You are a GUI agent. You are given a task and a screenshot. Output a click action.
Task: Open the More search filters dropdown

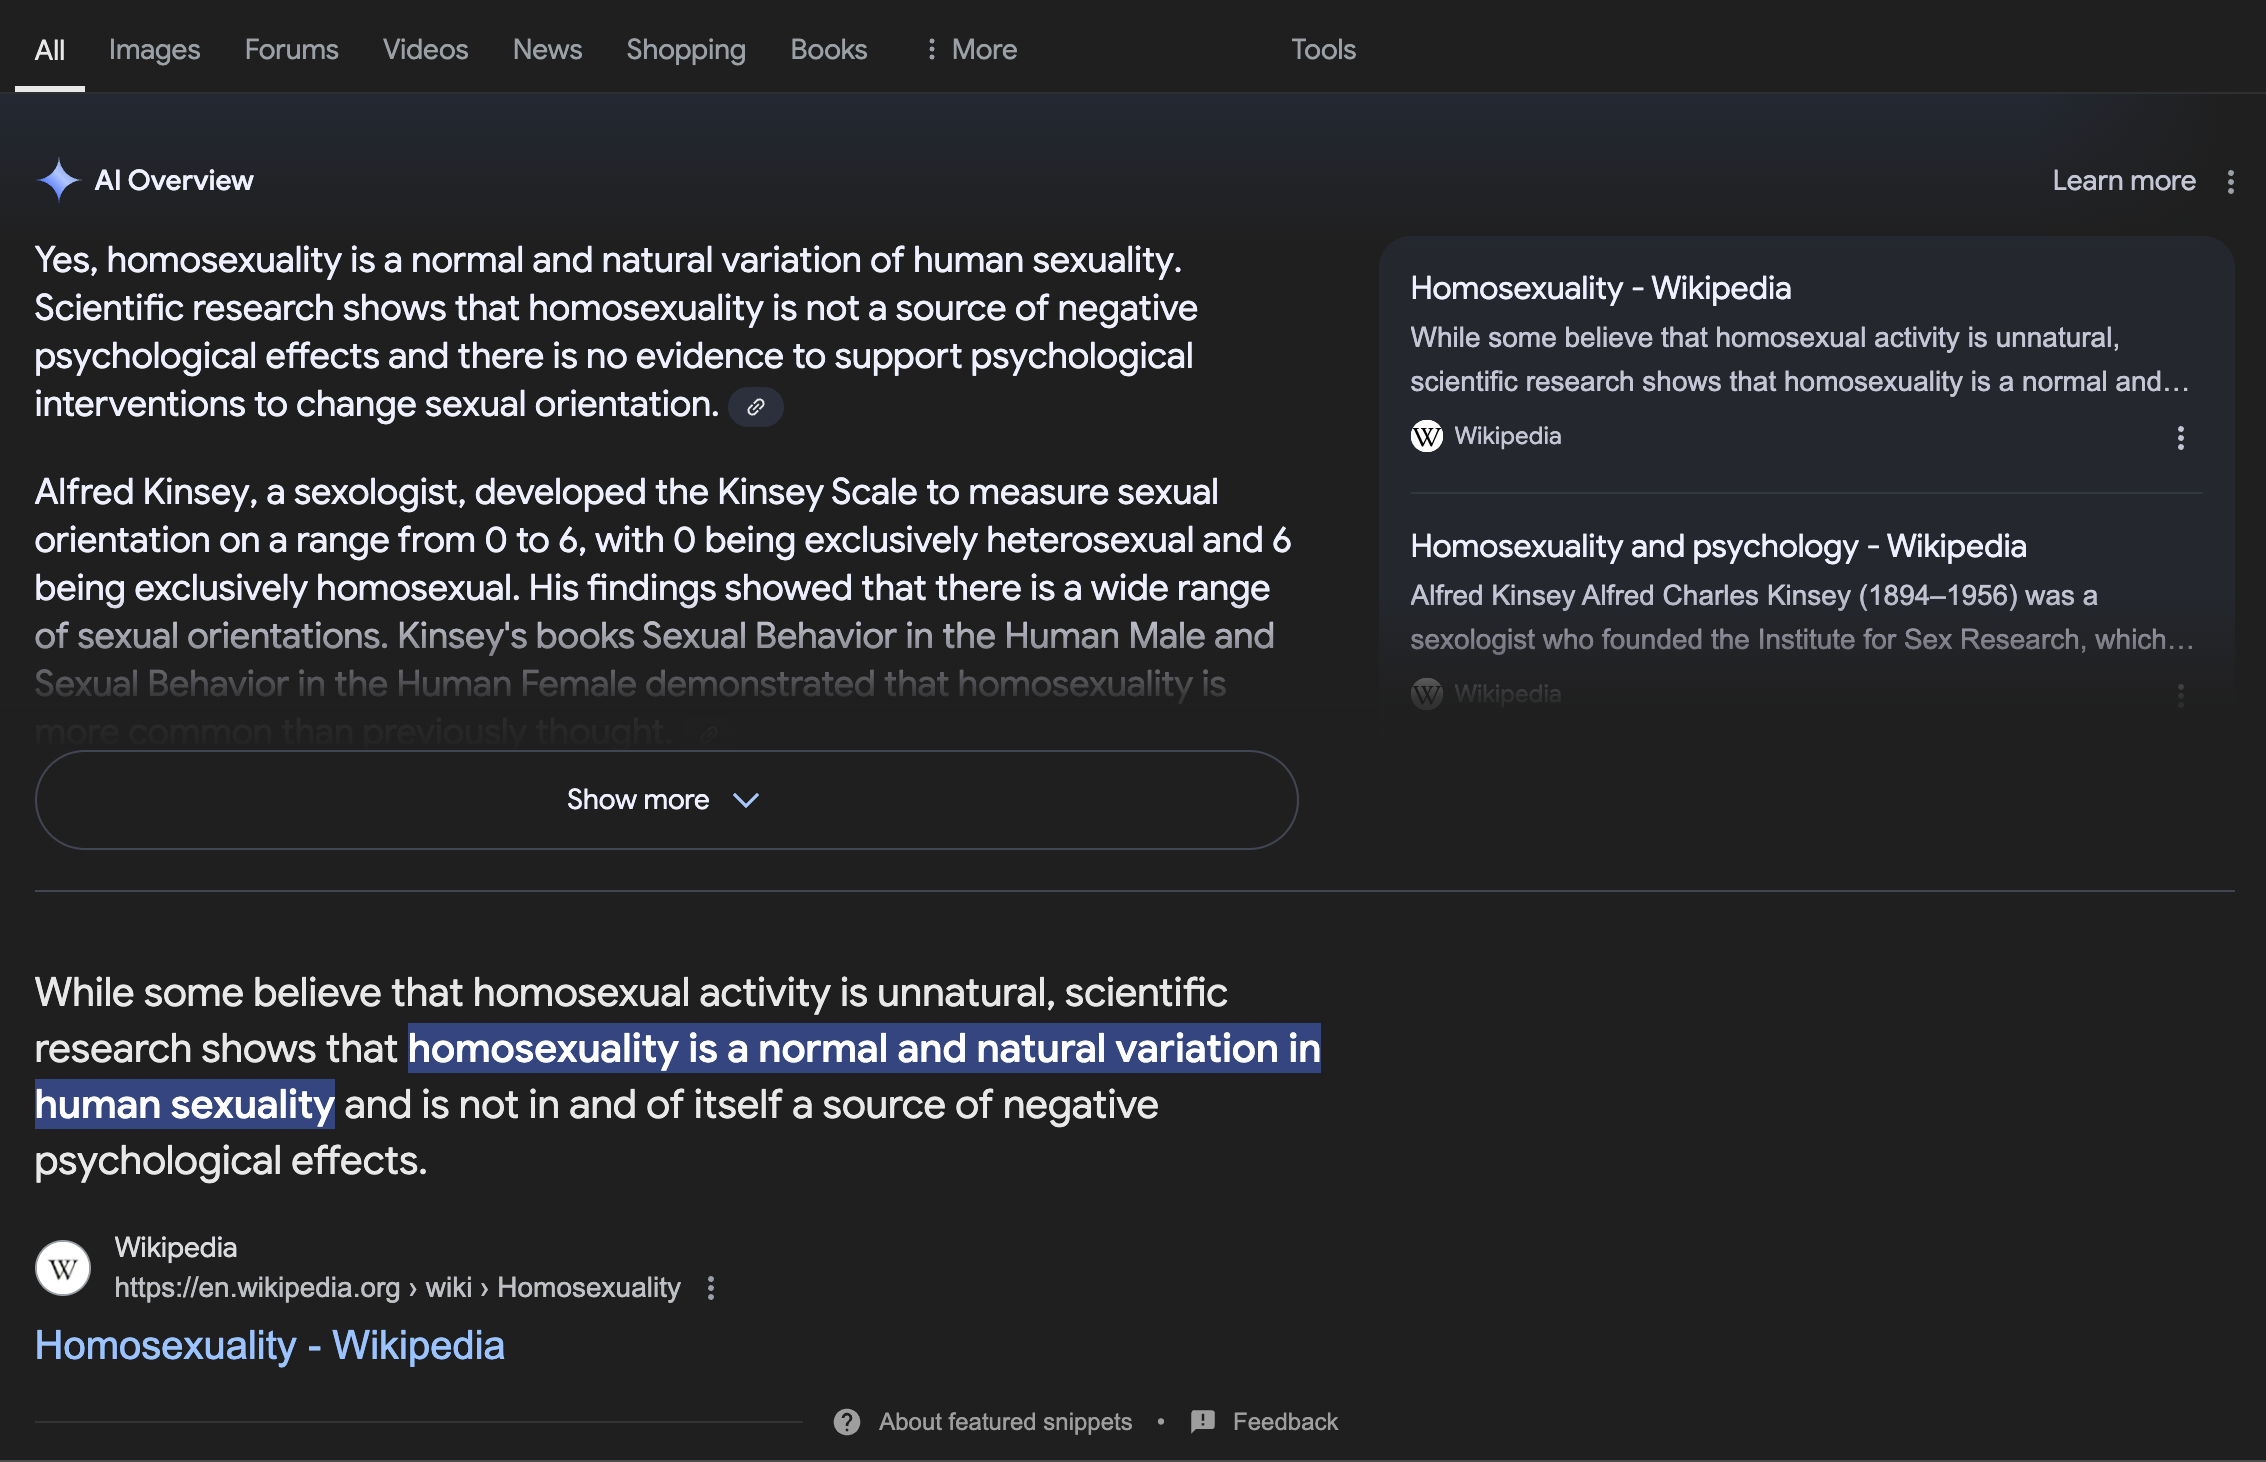[970, 49]
